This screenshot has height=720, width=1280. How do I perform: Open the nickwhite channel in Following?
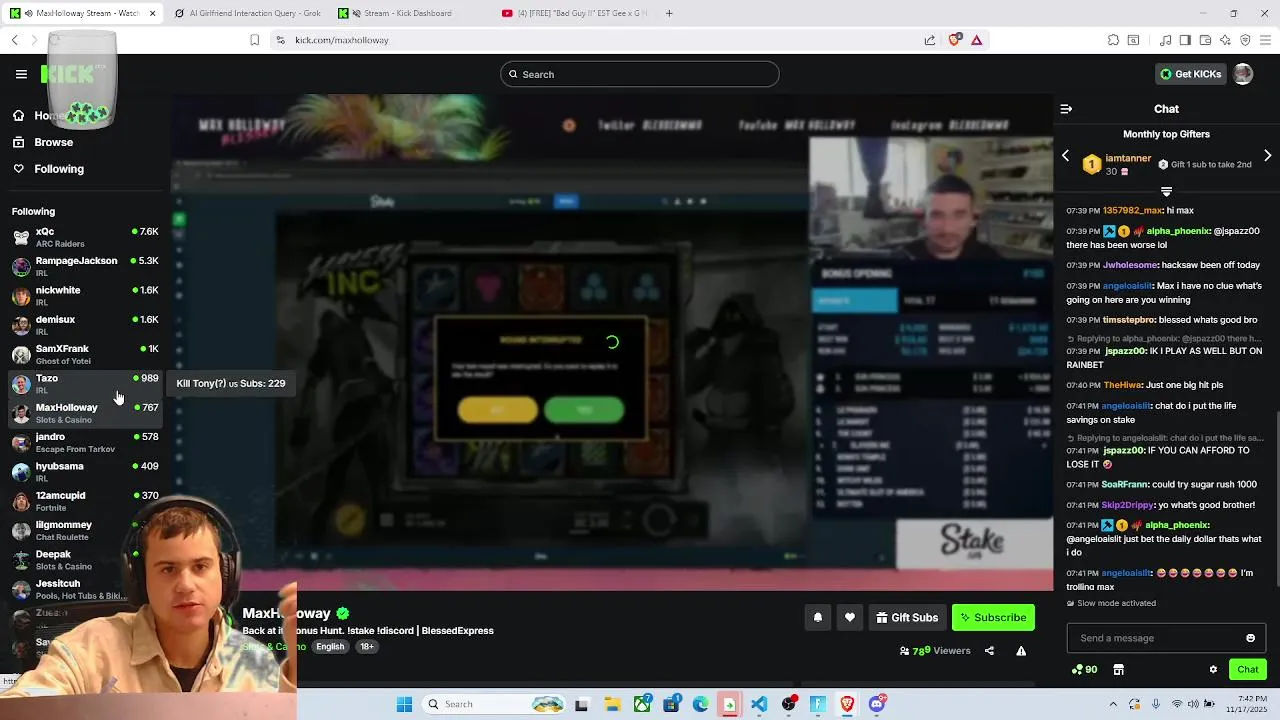pos(84,295)
